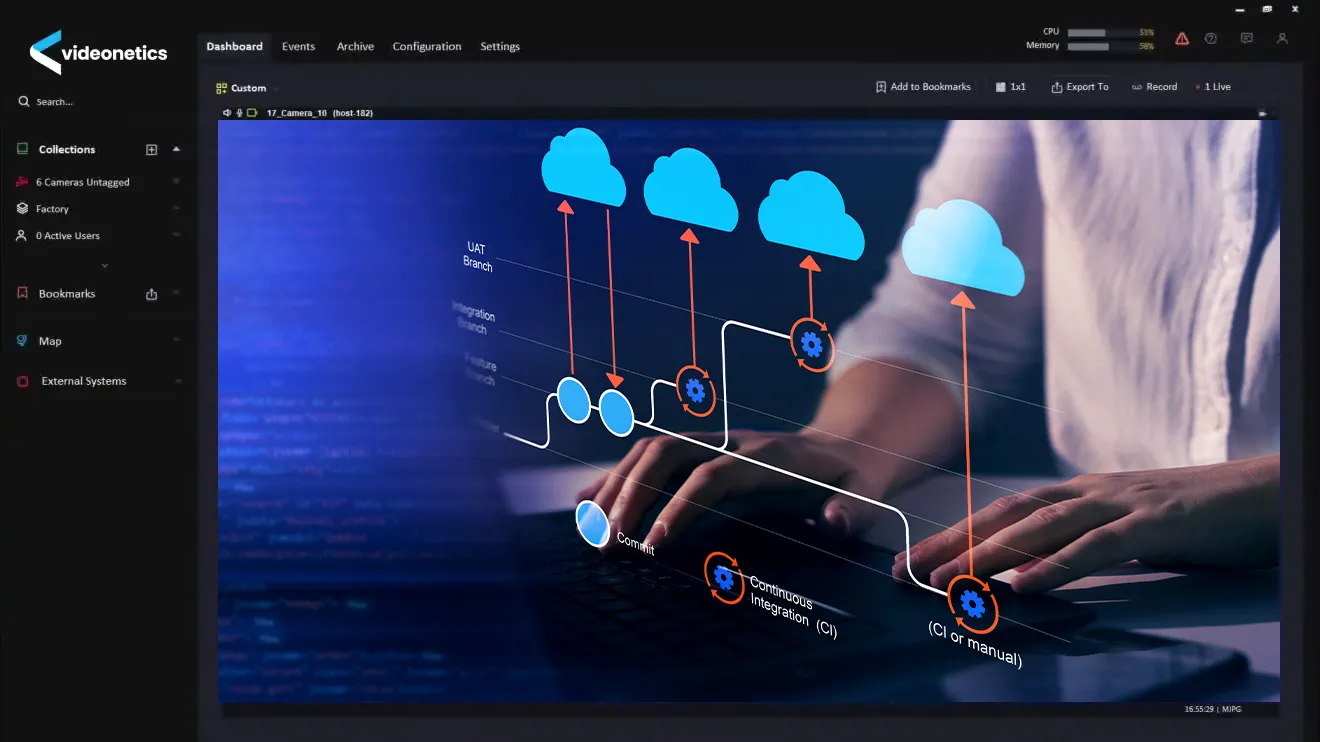
Task: Click Add to Bookmarks button
Action: pyautogui.click(x=923, y=87)
